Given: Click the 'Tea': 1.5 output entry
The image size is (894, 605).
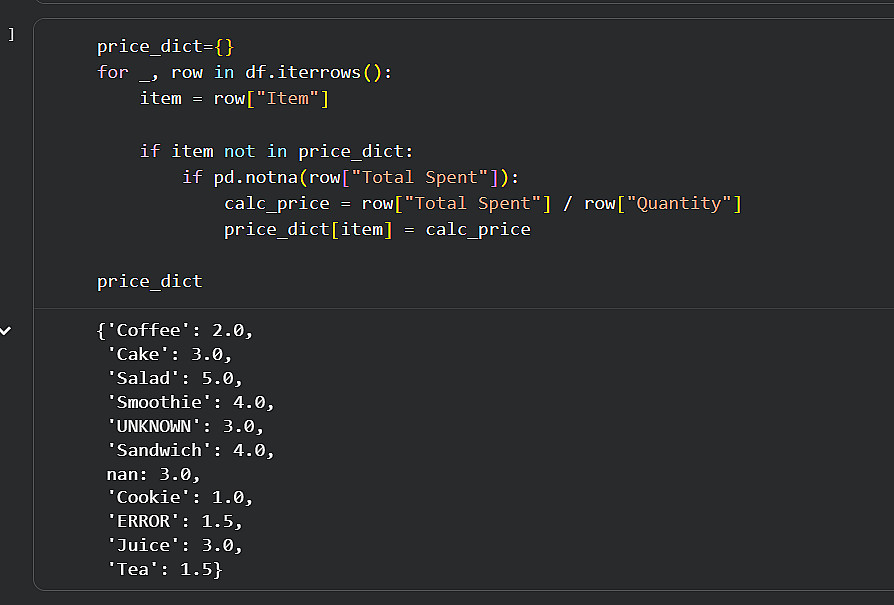Looking at the screenshot, I should pos(164,570).
